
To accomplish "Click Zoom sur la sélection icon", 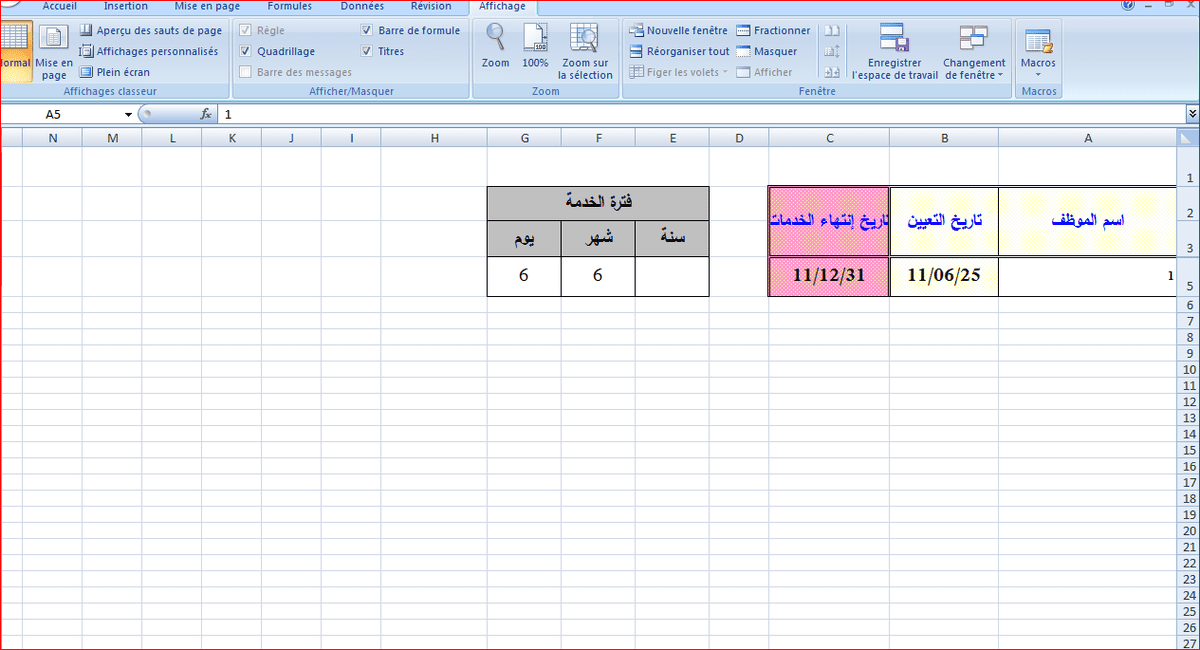I will coord(584,39).
